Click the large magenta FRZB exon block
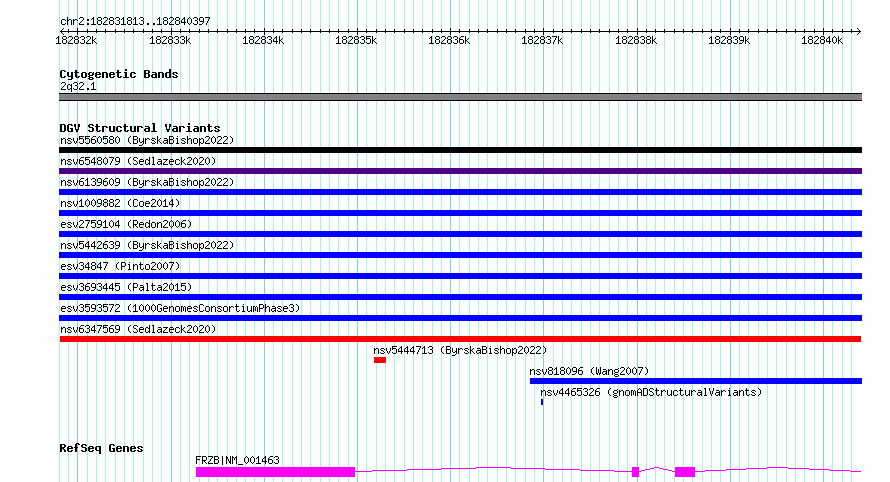Screen dimensions: 890x482 (x=275, y=472)
